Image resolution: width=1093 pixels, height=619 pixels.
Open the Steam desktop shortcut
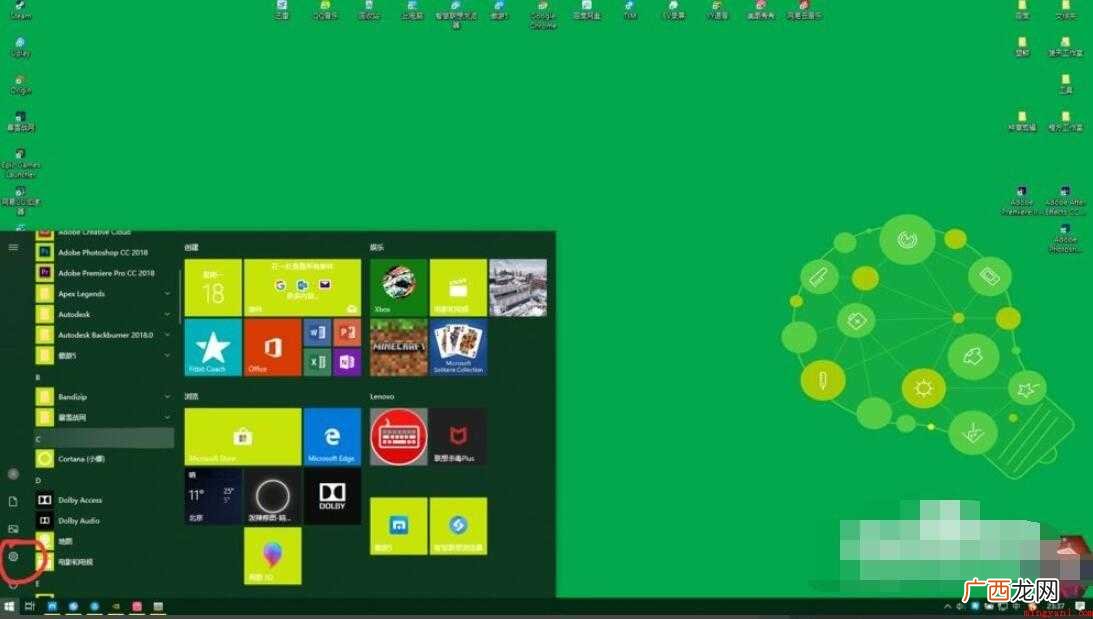click(x=20, y=10)
